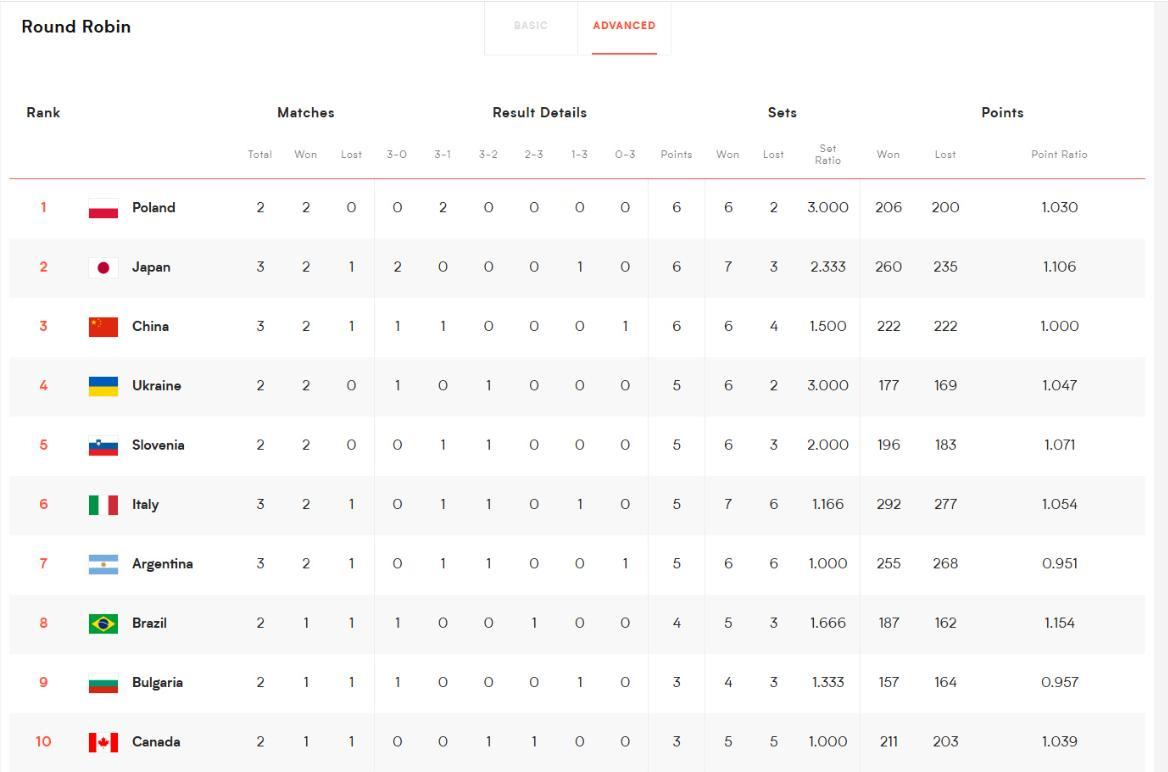The height and width of the screenshot is (772, 1168).
Task: Open the Argentina team name link
Action: pyautogui.click(x=162, y=564)
